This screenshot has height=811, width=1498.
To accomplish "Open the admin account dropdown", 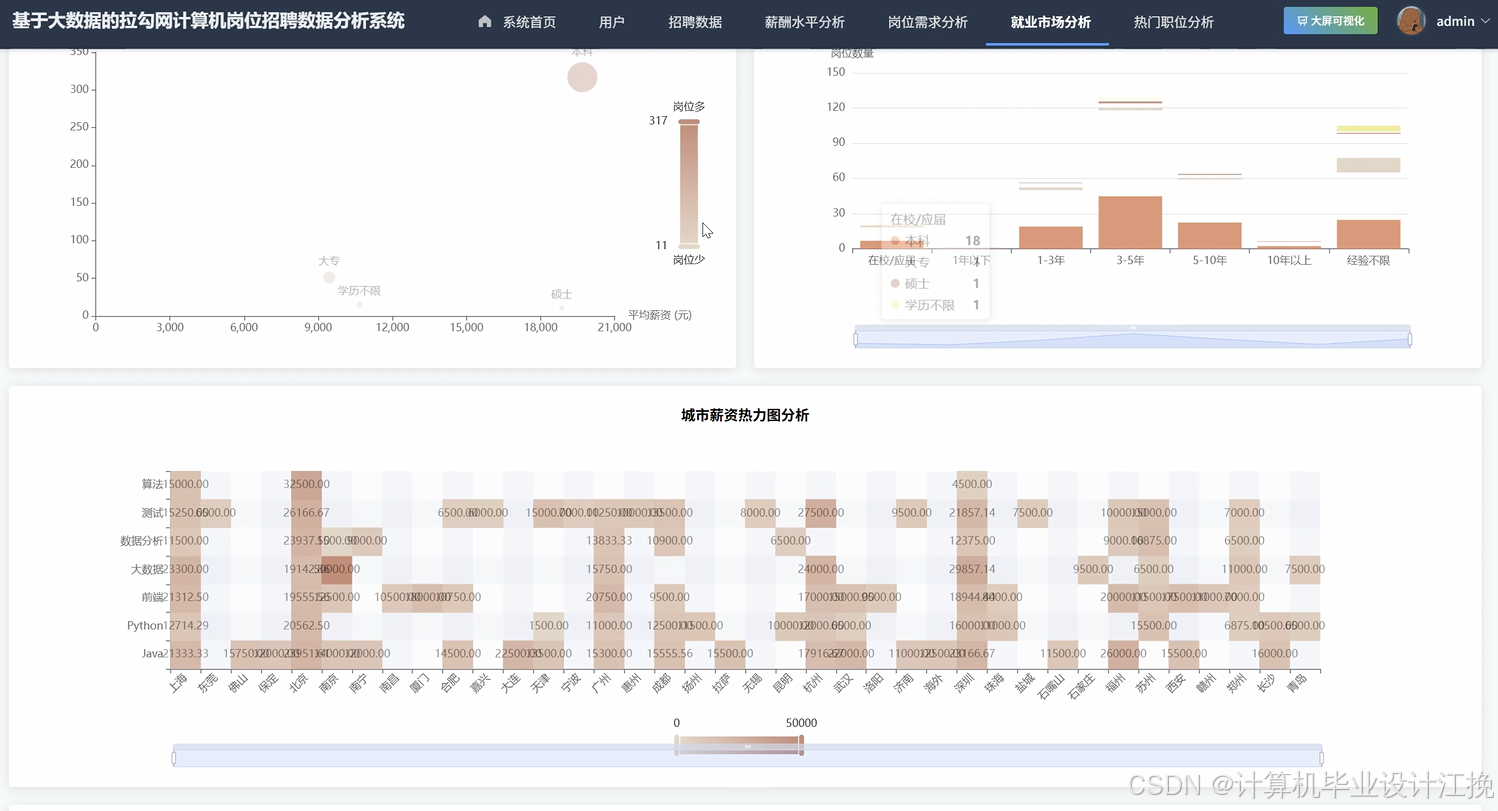I will tap(1456, 21).
